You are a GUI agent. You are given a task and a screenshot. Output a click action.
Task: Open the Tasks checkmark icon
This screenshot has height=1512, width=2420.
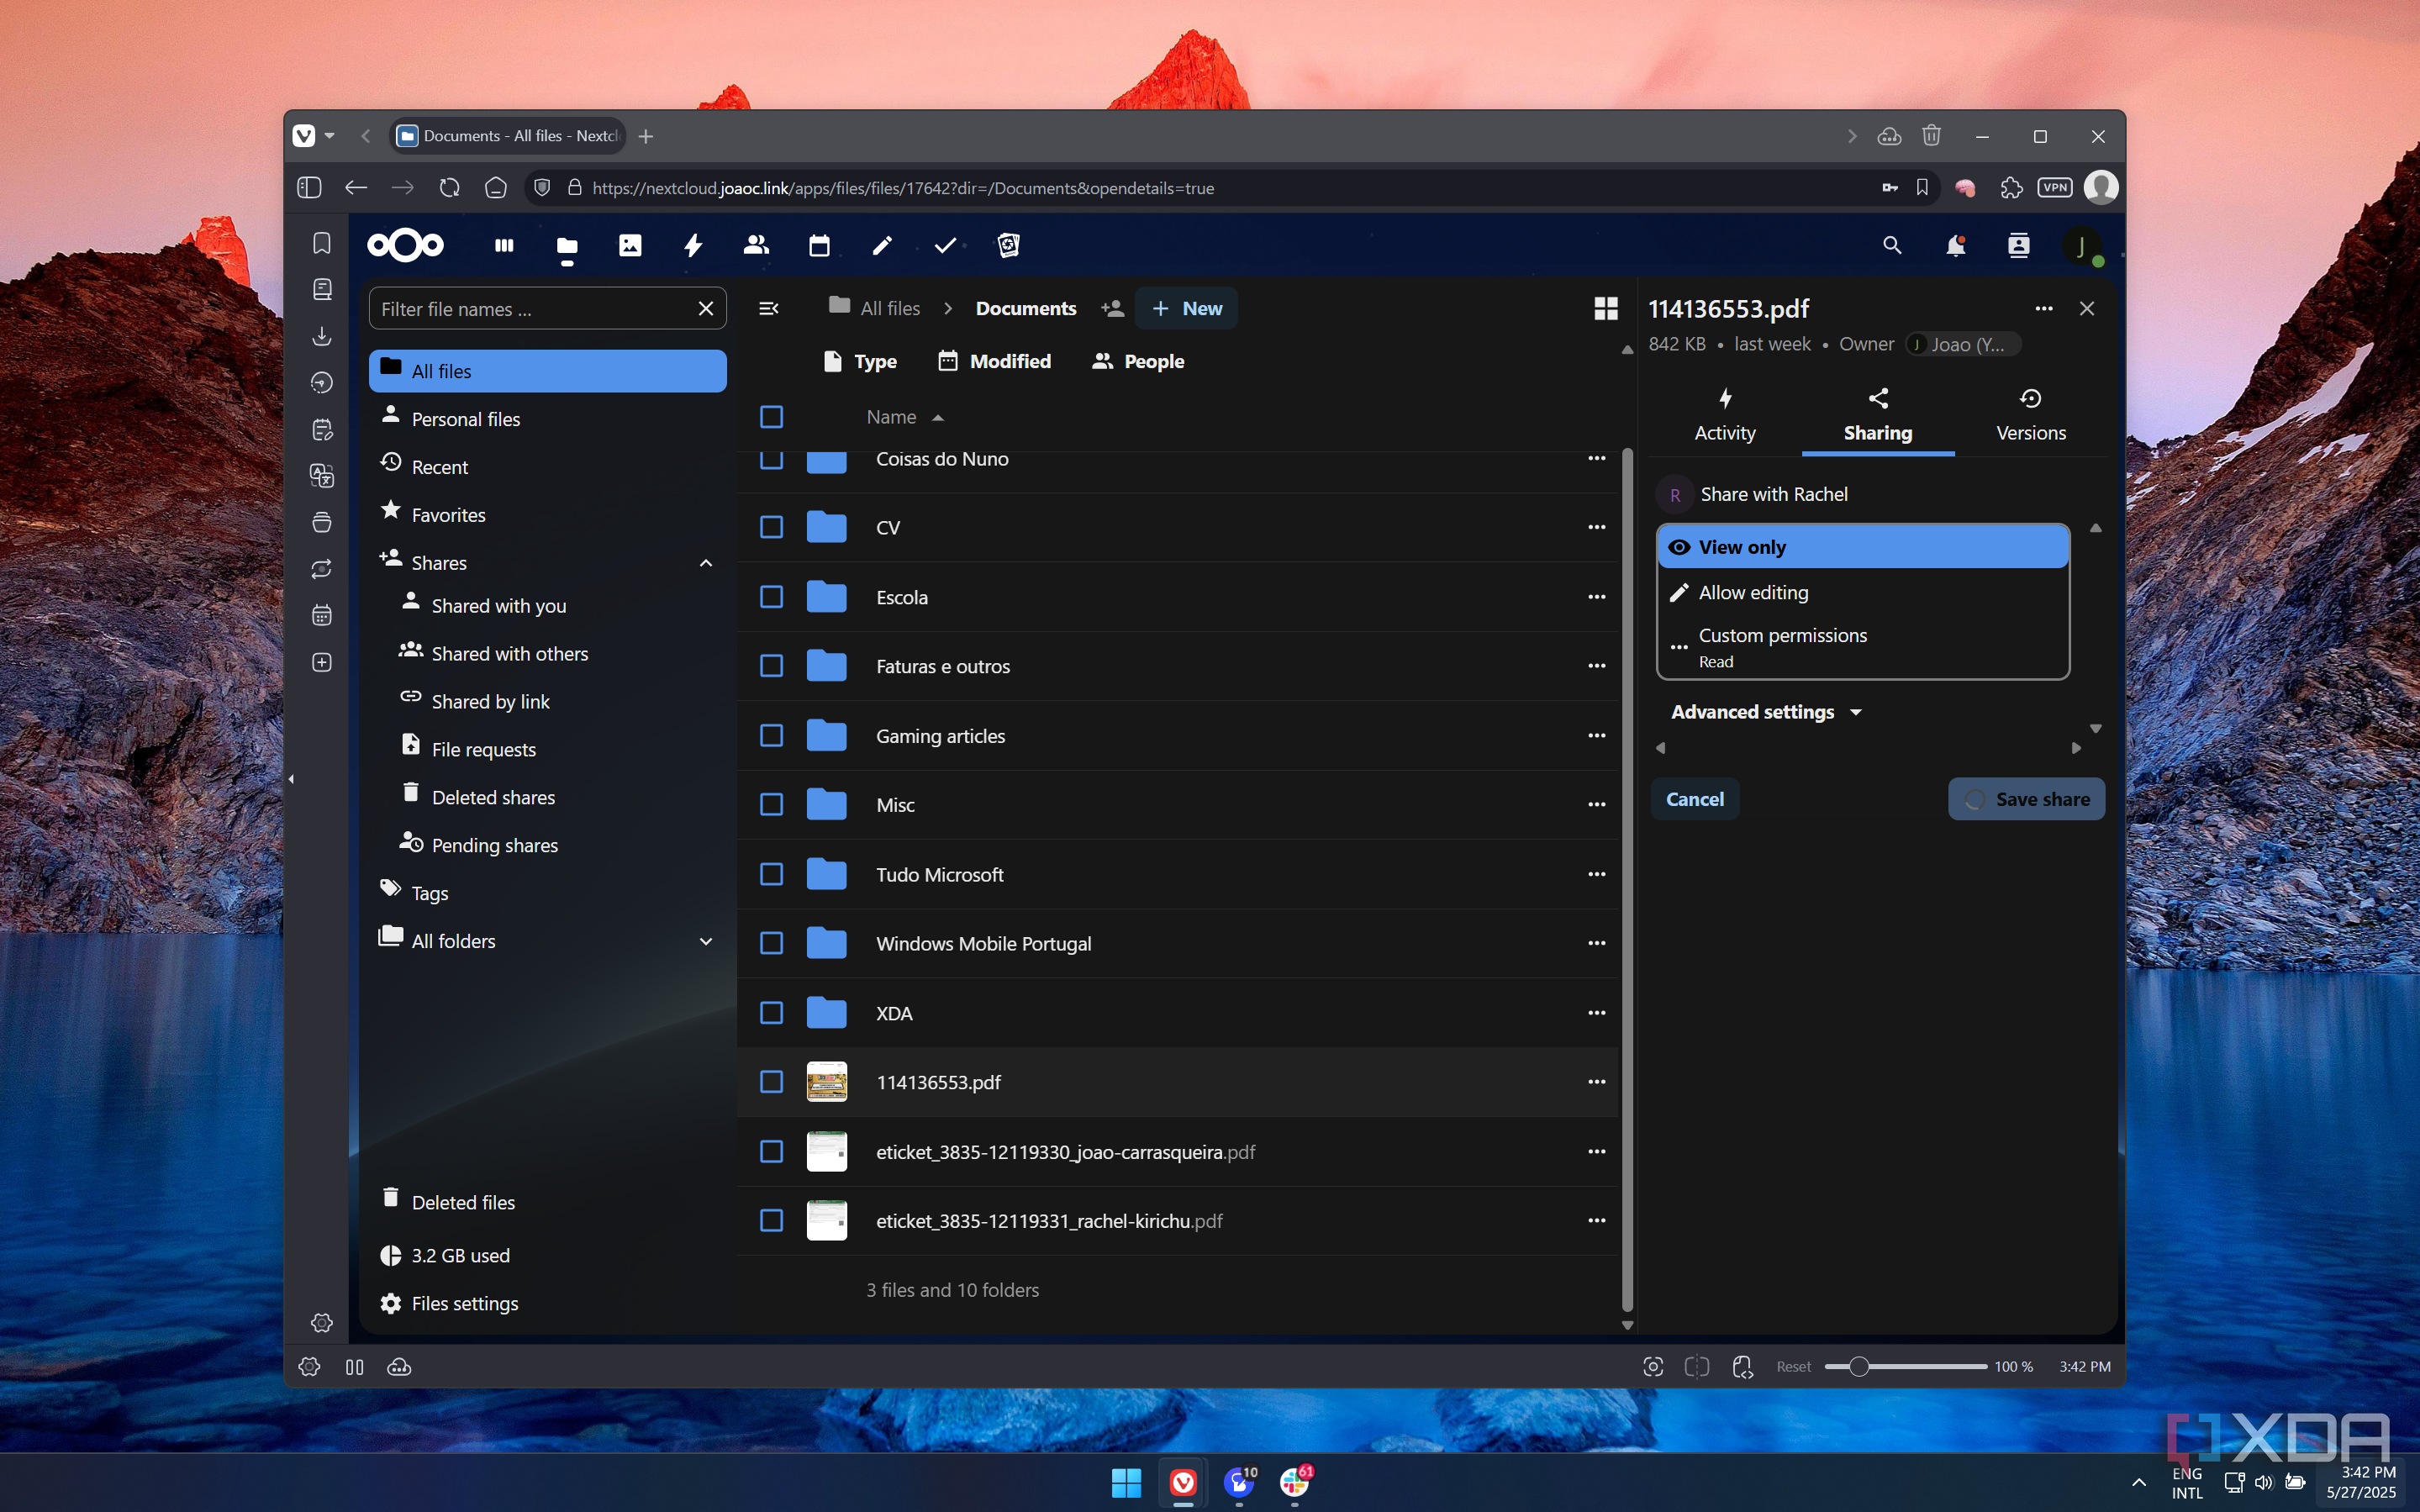pyautogui.click(x=945, y=245)
